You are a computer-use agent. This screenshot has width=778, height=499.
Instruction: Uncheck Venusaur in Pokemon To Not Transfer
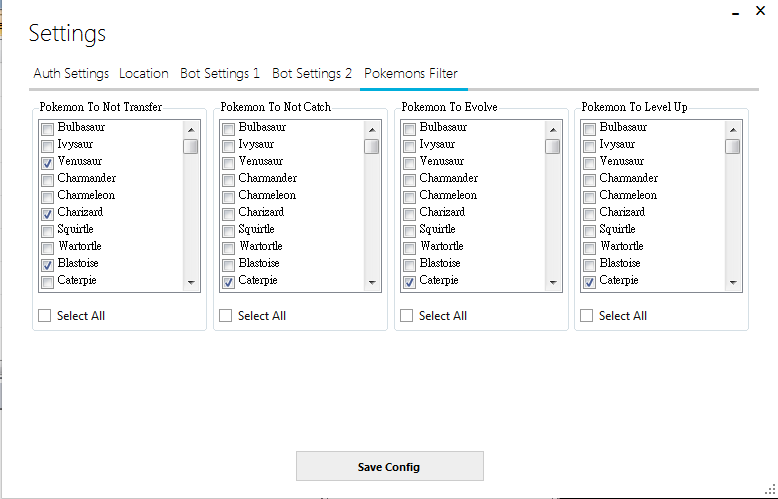[x=48, y=162]
